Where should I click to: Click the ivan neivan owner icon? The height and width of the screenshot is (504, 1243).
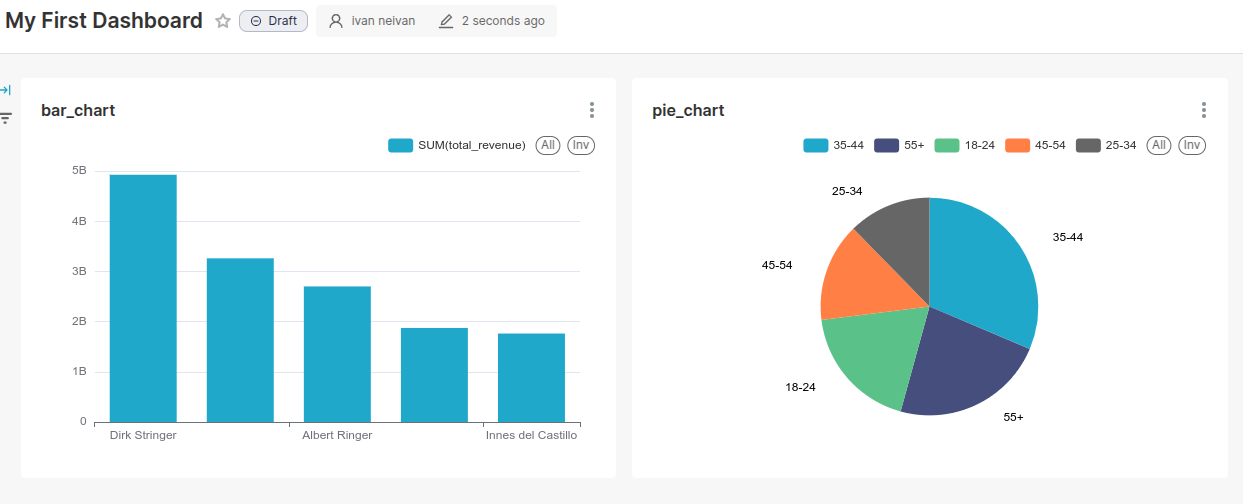(336, 21)
